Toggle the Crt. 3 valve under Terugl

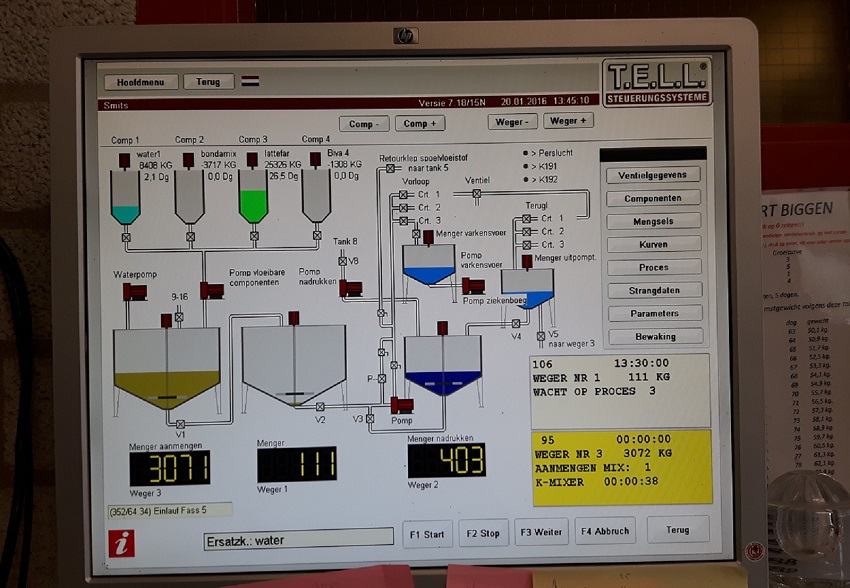527,243
